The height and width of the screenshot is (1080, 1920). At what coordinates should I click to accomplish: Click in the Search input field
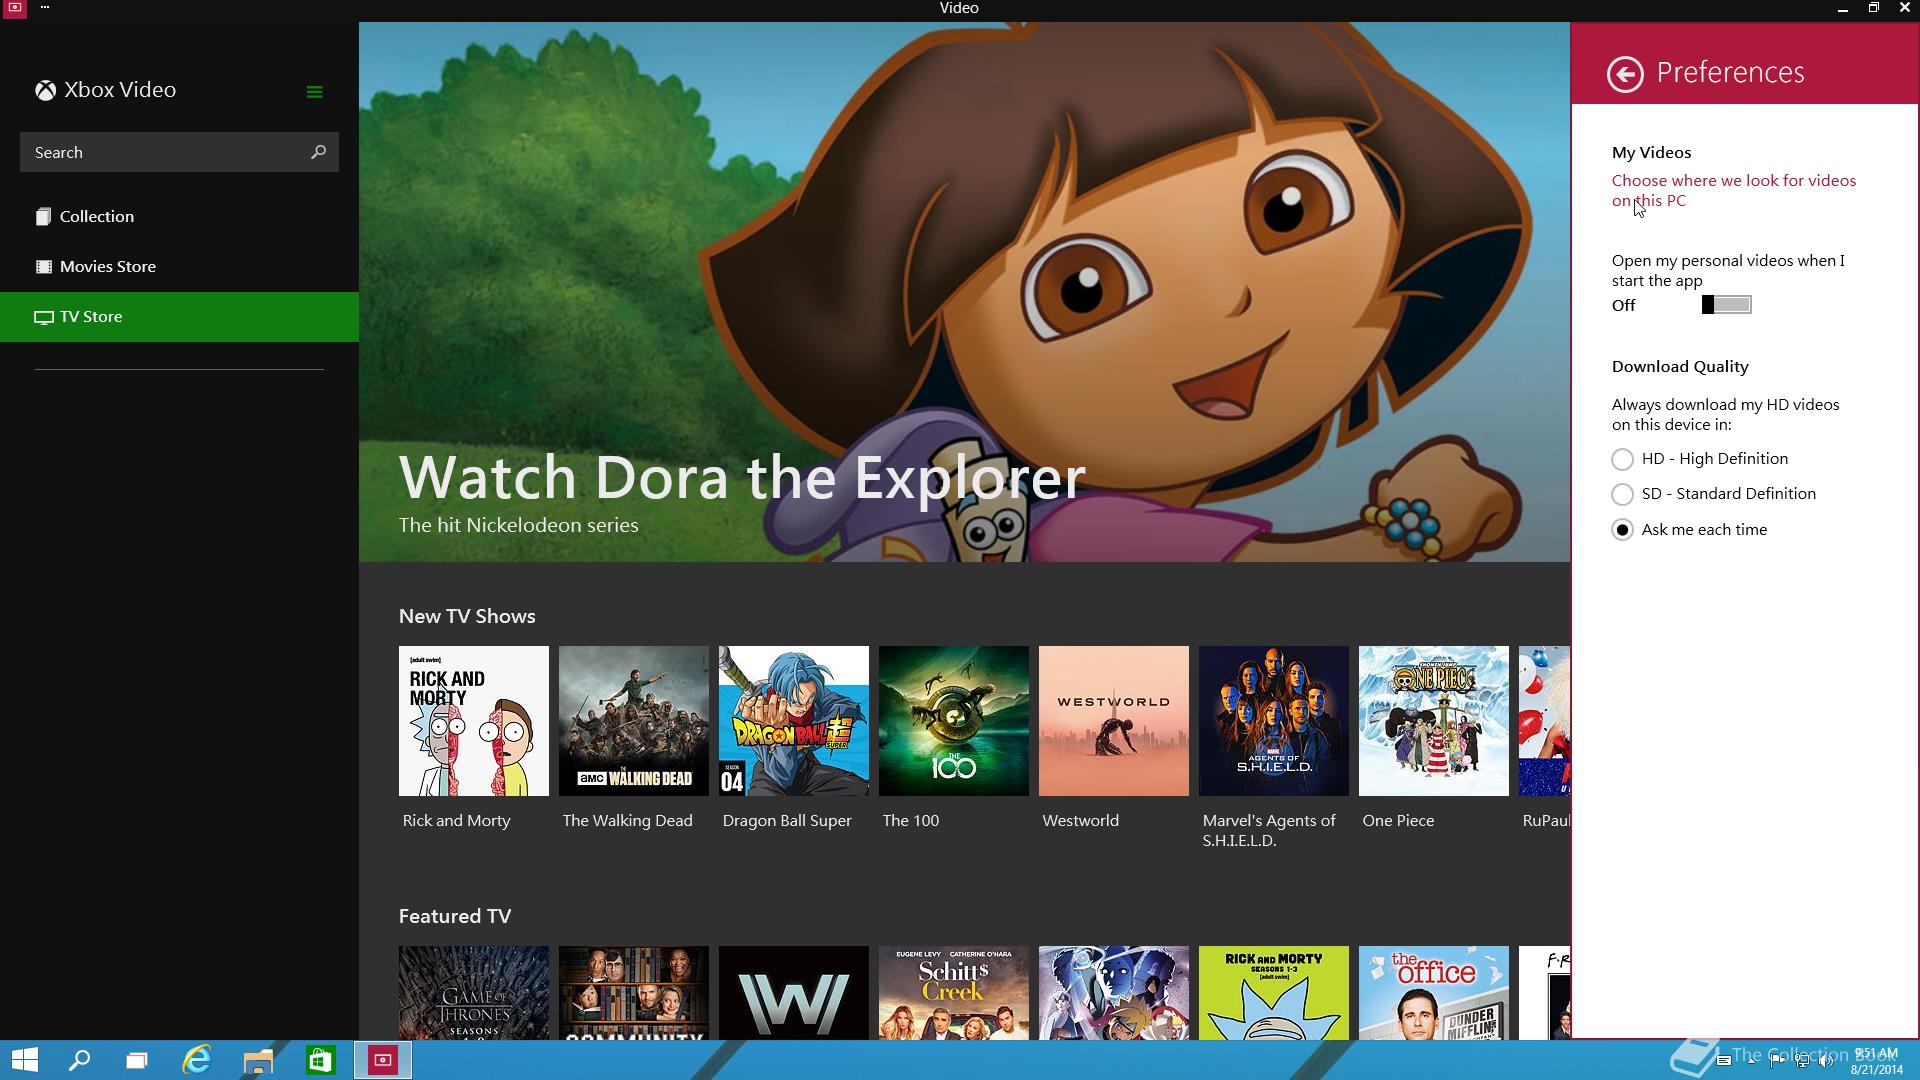click(165, 152)
